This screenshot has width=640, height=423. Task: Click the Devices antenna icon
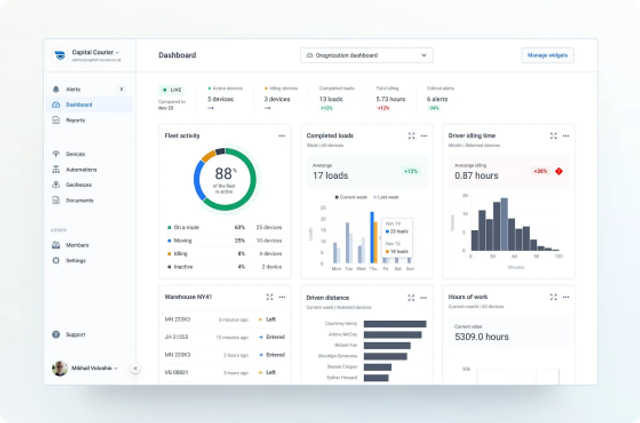56,154
